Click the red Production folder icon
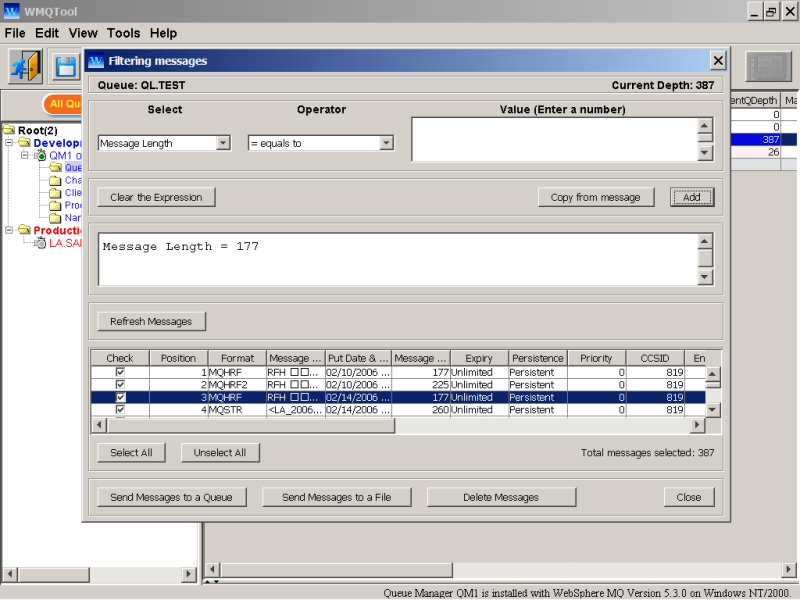Image resolution: width=800 pixels, height=600 pixels. pyautogui.click(x=24, y=230)
